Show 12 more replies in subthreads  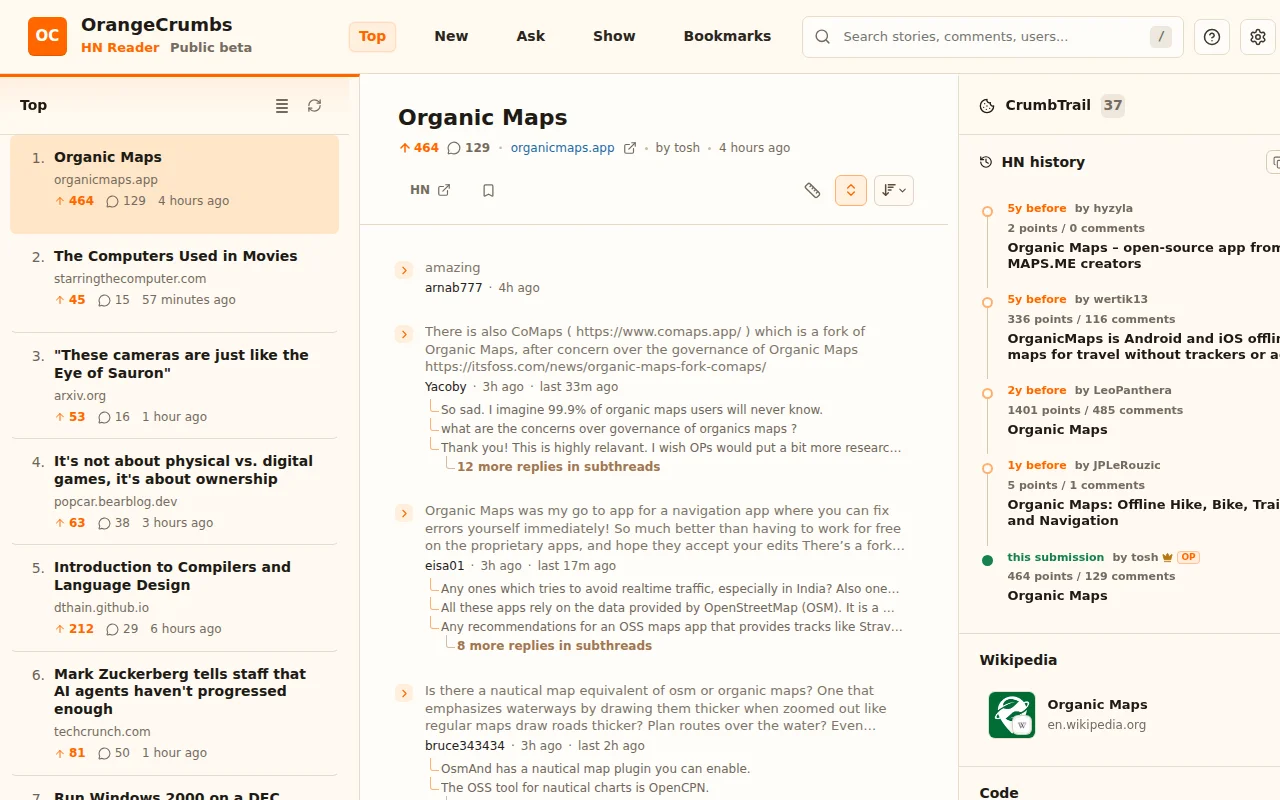pos(558,467)
